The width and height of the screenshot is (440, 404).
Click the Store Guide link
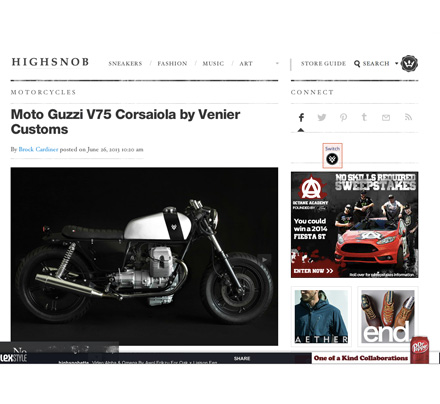tap(323, 64)
